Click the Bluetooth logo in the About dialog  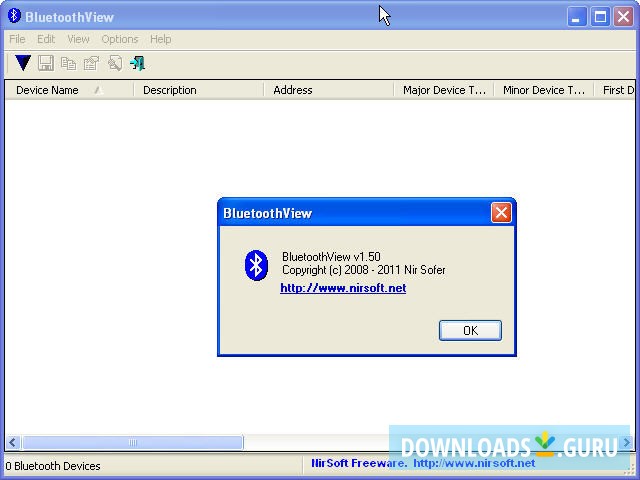[x=256, y=265]
